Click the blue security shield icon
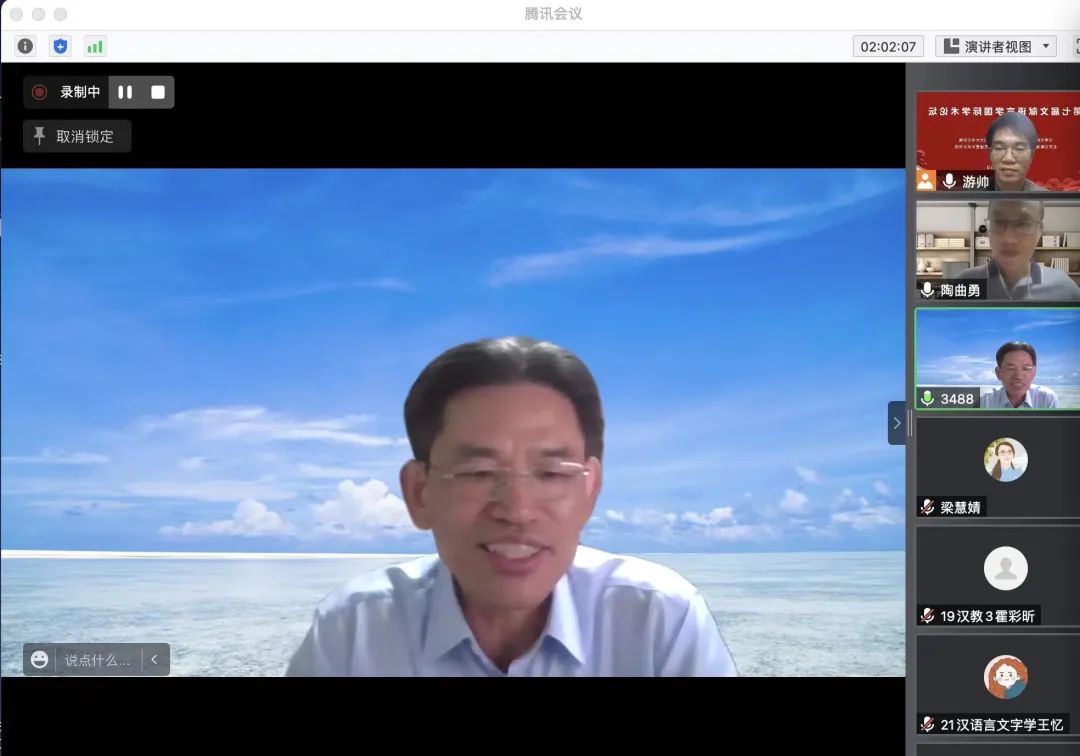Image resolution: width=1080 pixels, height=756 pixels. (60, 46)
